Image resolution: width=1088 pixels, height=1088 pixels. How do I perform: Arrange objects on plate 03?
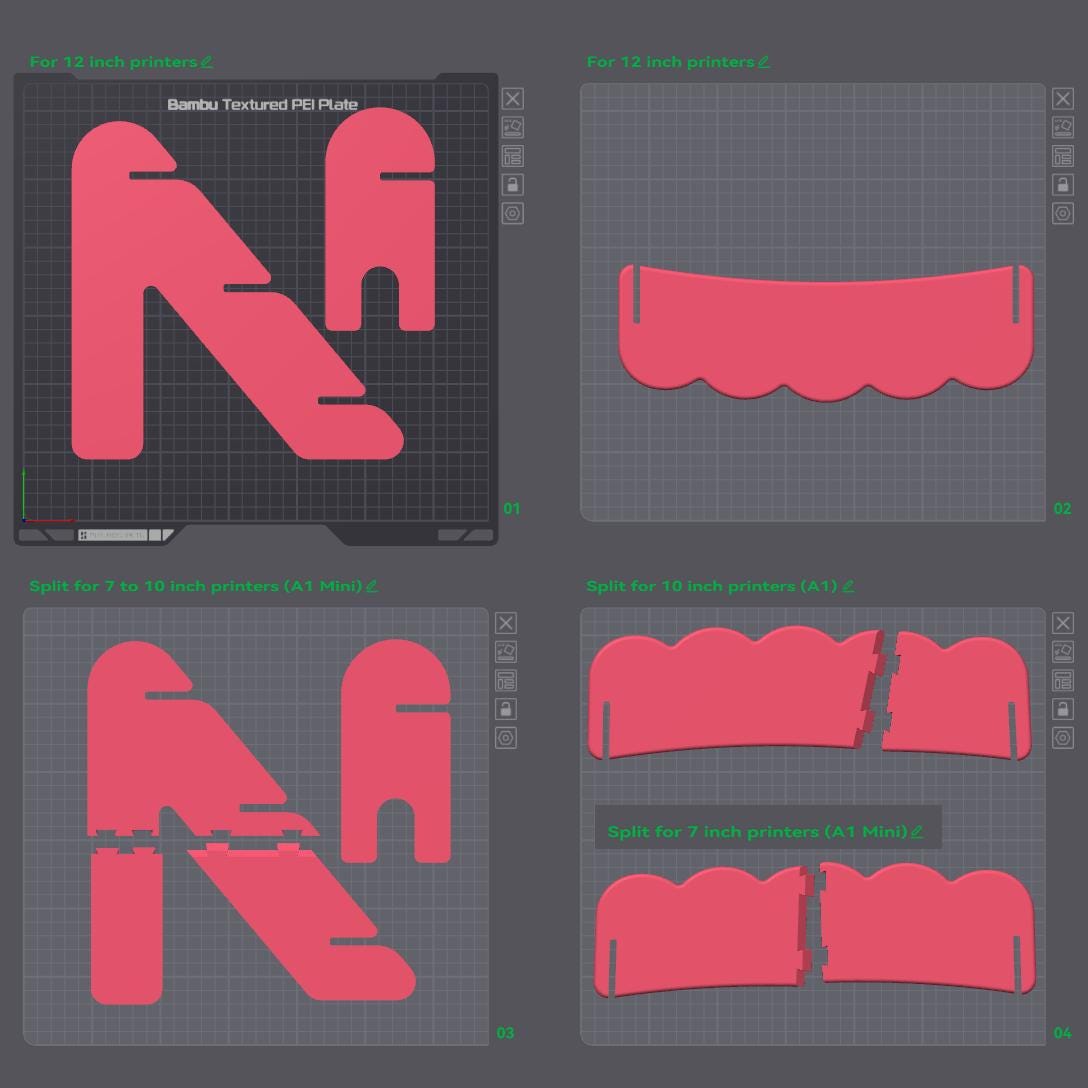coord(506,681)
